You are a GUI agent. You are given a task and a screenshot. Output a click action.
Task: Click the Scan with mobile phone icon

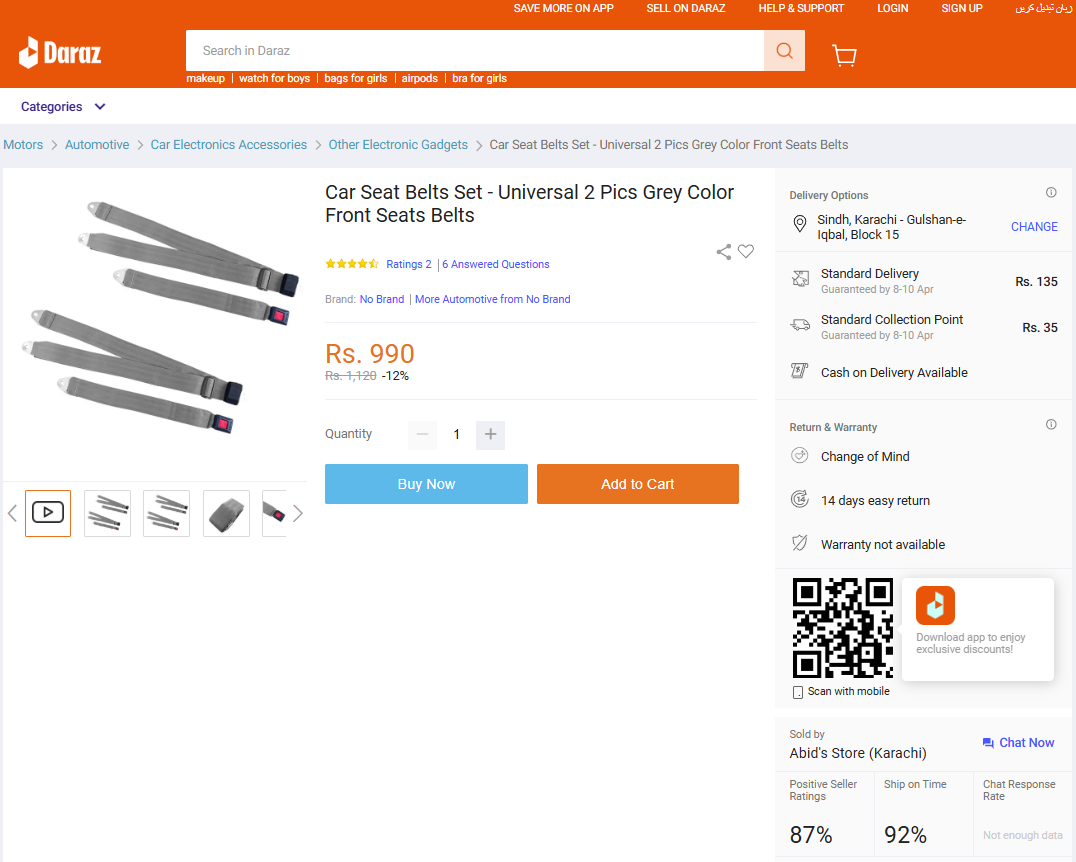(x=797, y=692)
